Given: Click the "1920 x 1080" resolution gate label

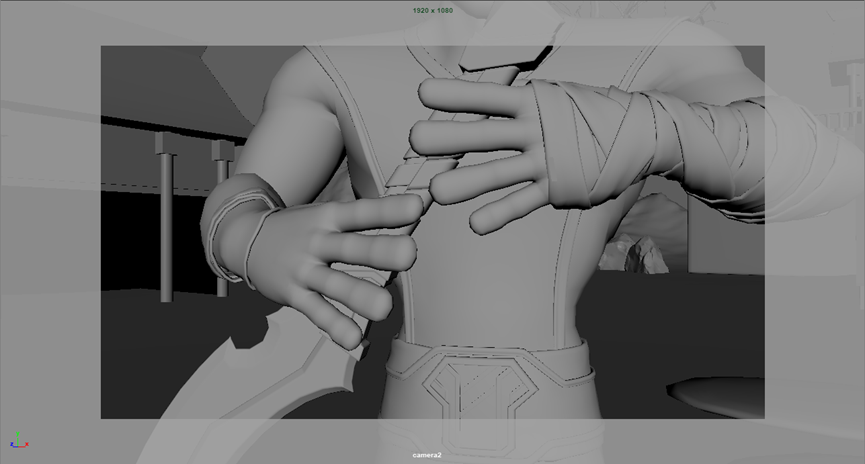Looking at the screenshot, I should (432, 10).
